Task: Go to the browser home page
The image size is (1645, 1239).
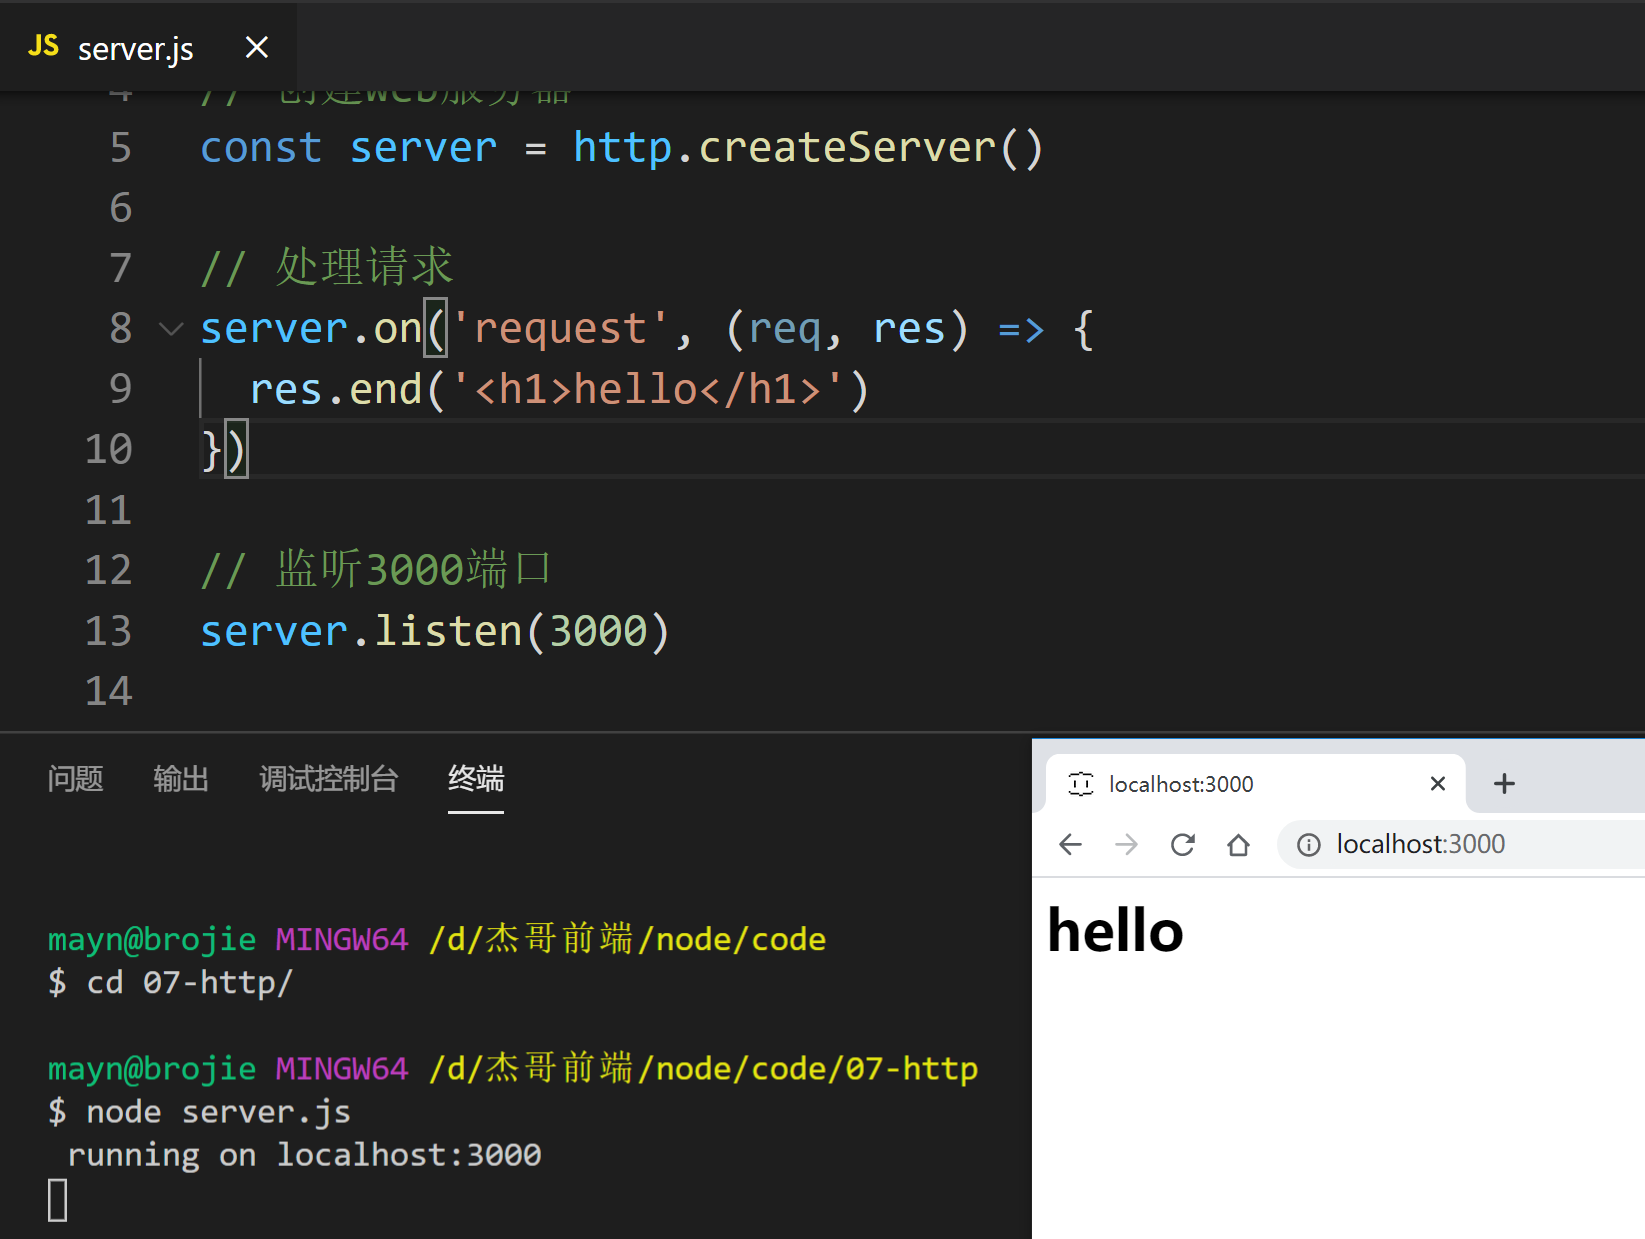Action: point(1239,845)
